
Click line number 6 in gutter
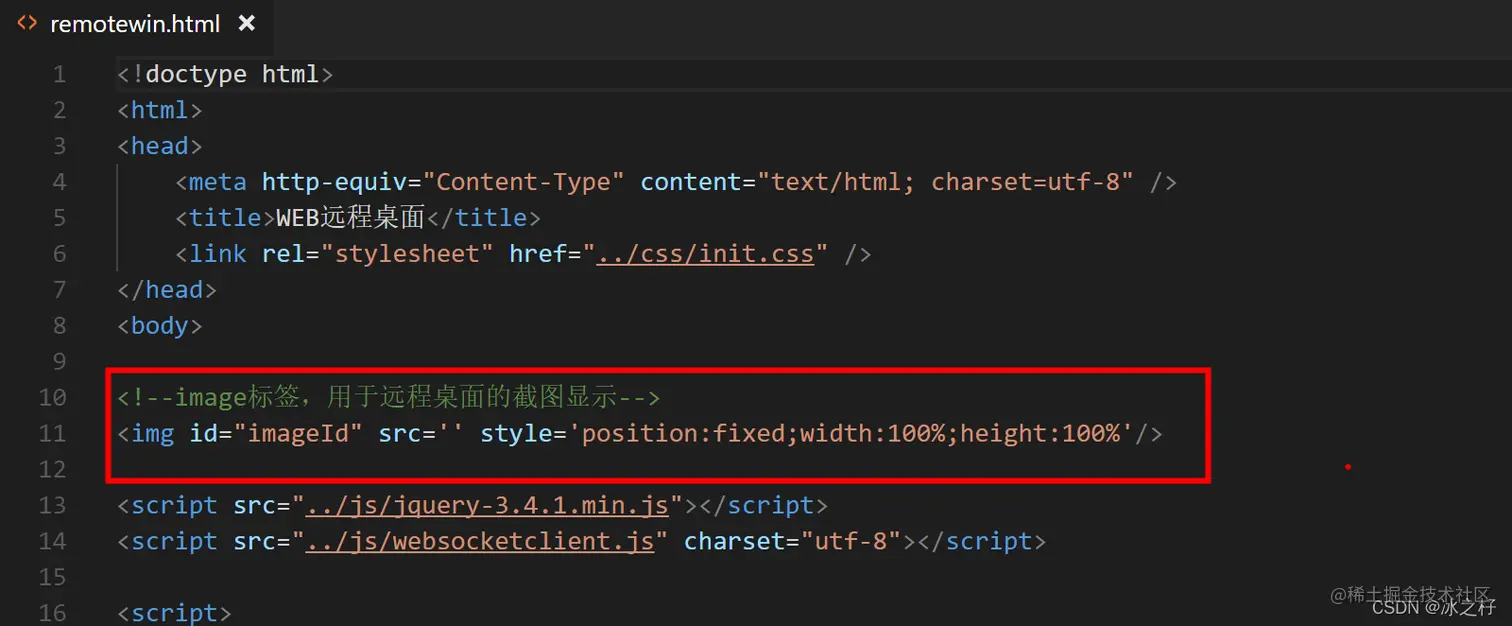[59, 254]
